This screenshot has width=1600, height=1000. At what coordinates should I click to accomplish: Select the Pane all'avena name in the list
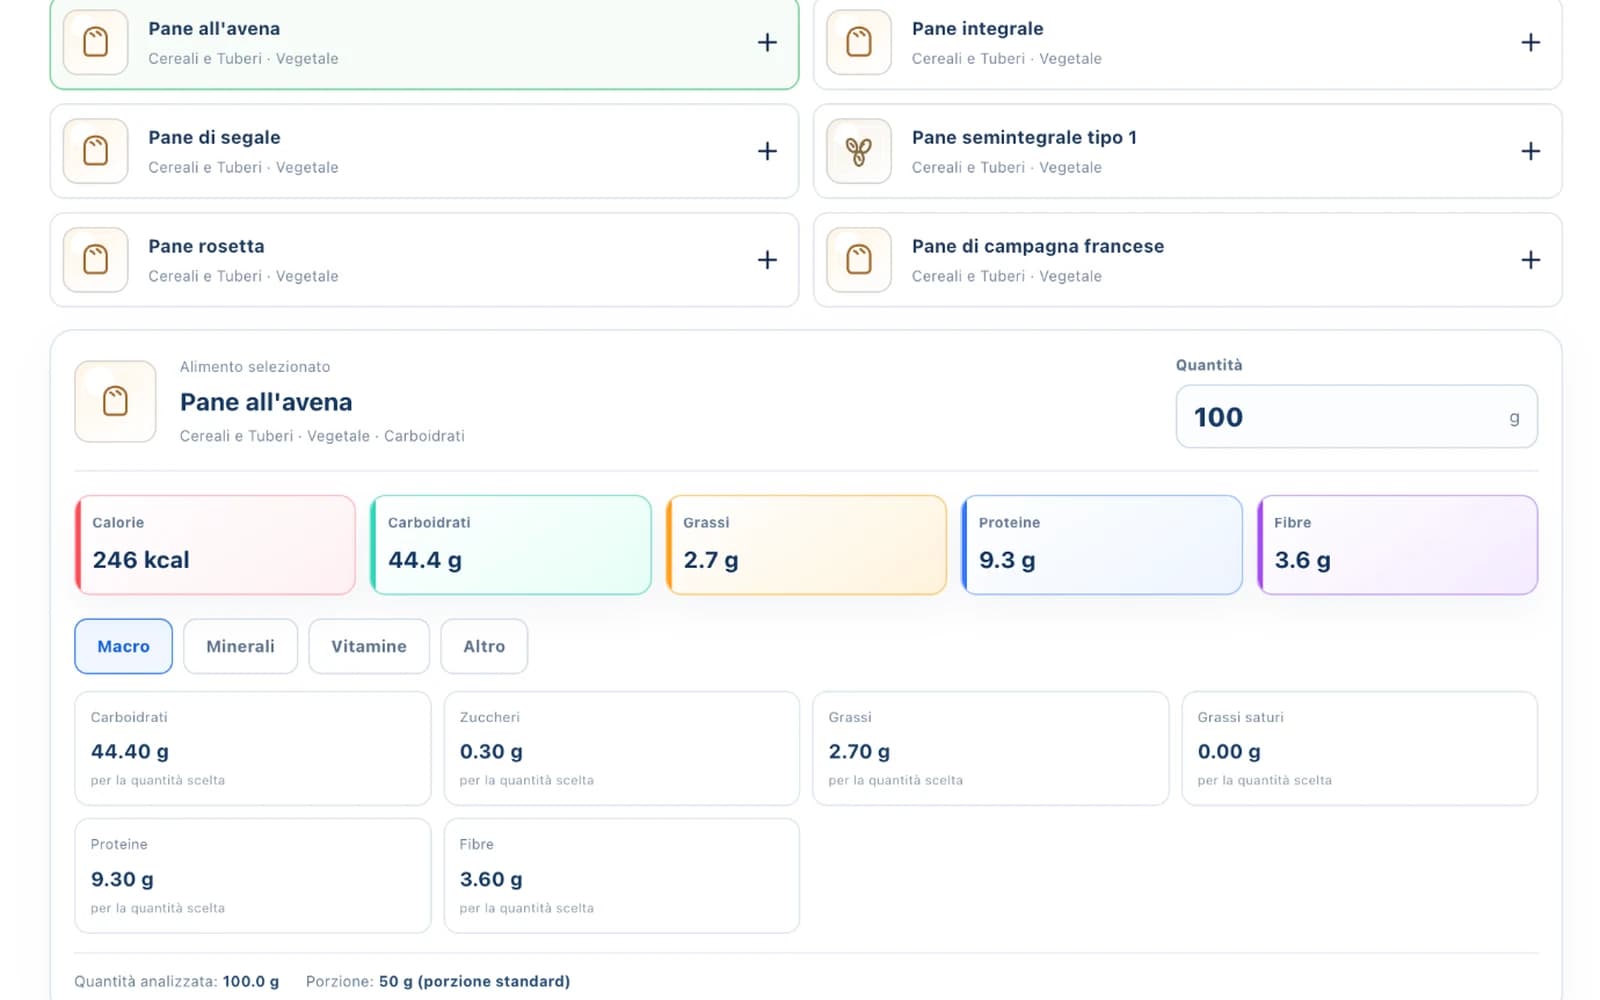[x=214, y=29]
